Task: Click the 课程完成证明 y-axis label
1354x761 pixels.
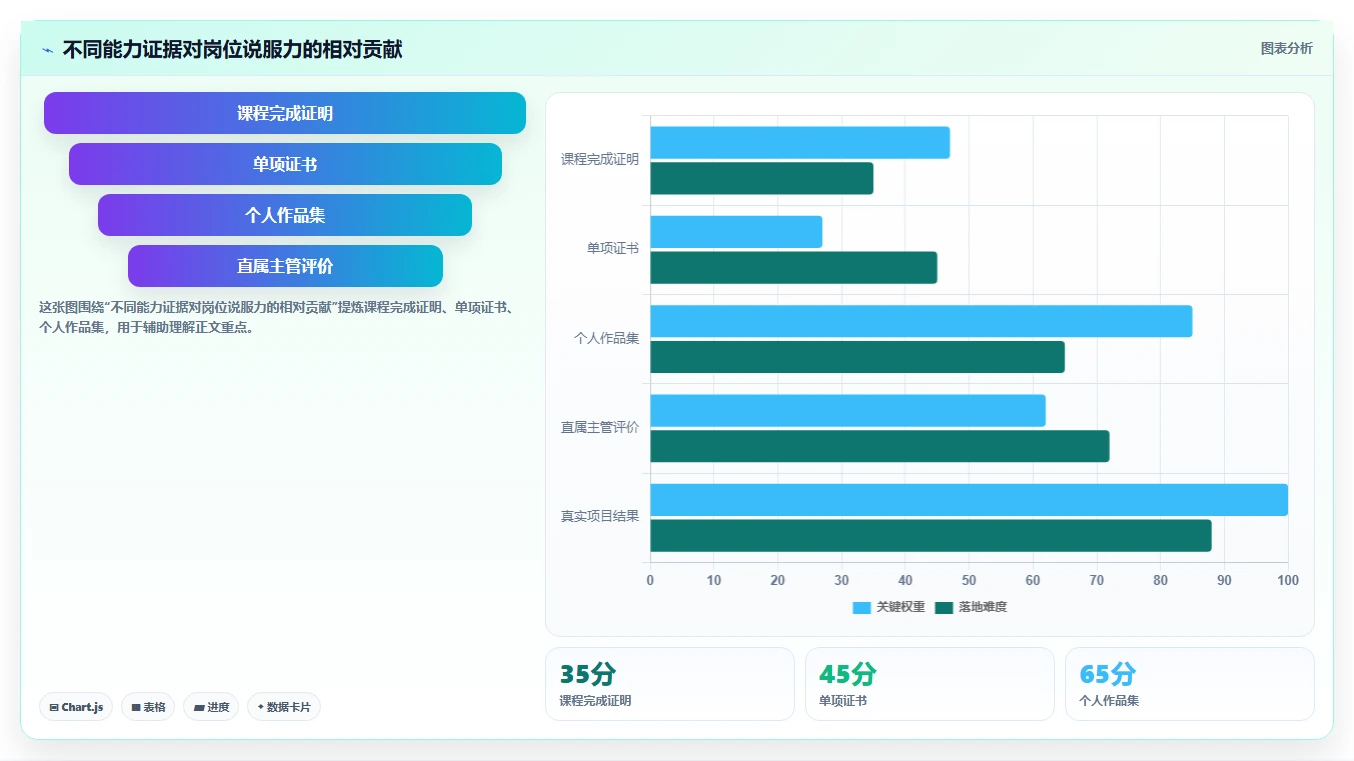Action: pos(600,159)
